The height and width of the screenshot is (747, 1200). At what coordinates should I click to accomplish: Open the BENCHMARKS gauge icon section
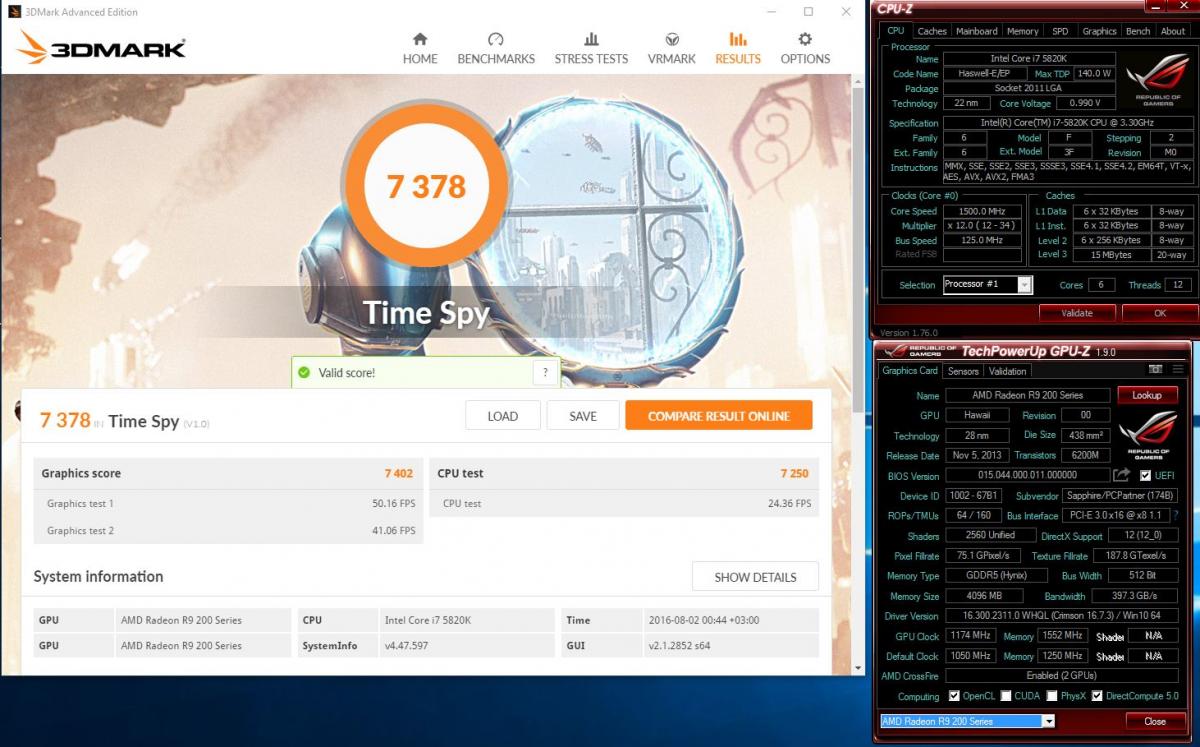[496, 48]
